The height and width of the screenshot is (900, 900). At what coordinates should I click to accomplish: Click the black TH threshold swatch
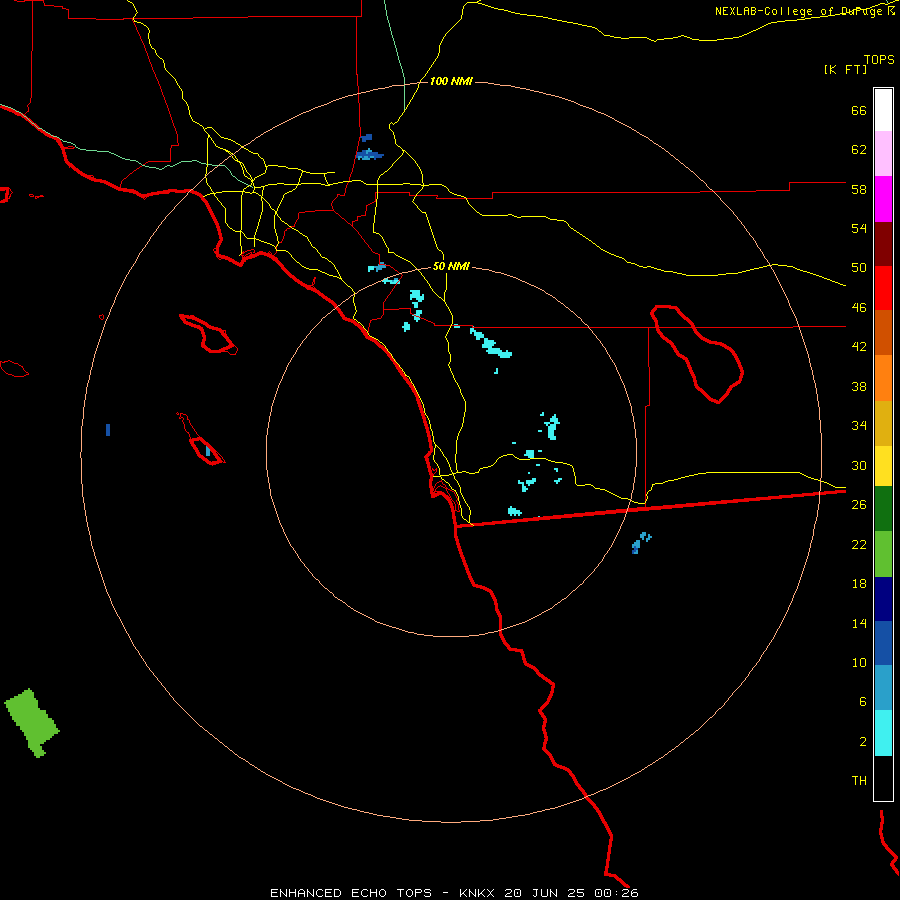pos(883,778)
